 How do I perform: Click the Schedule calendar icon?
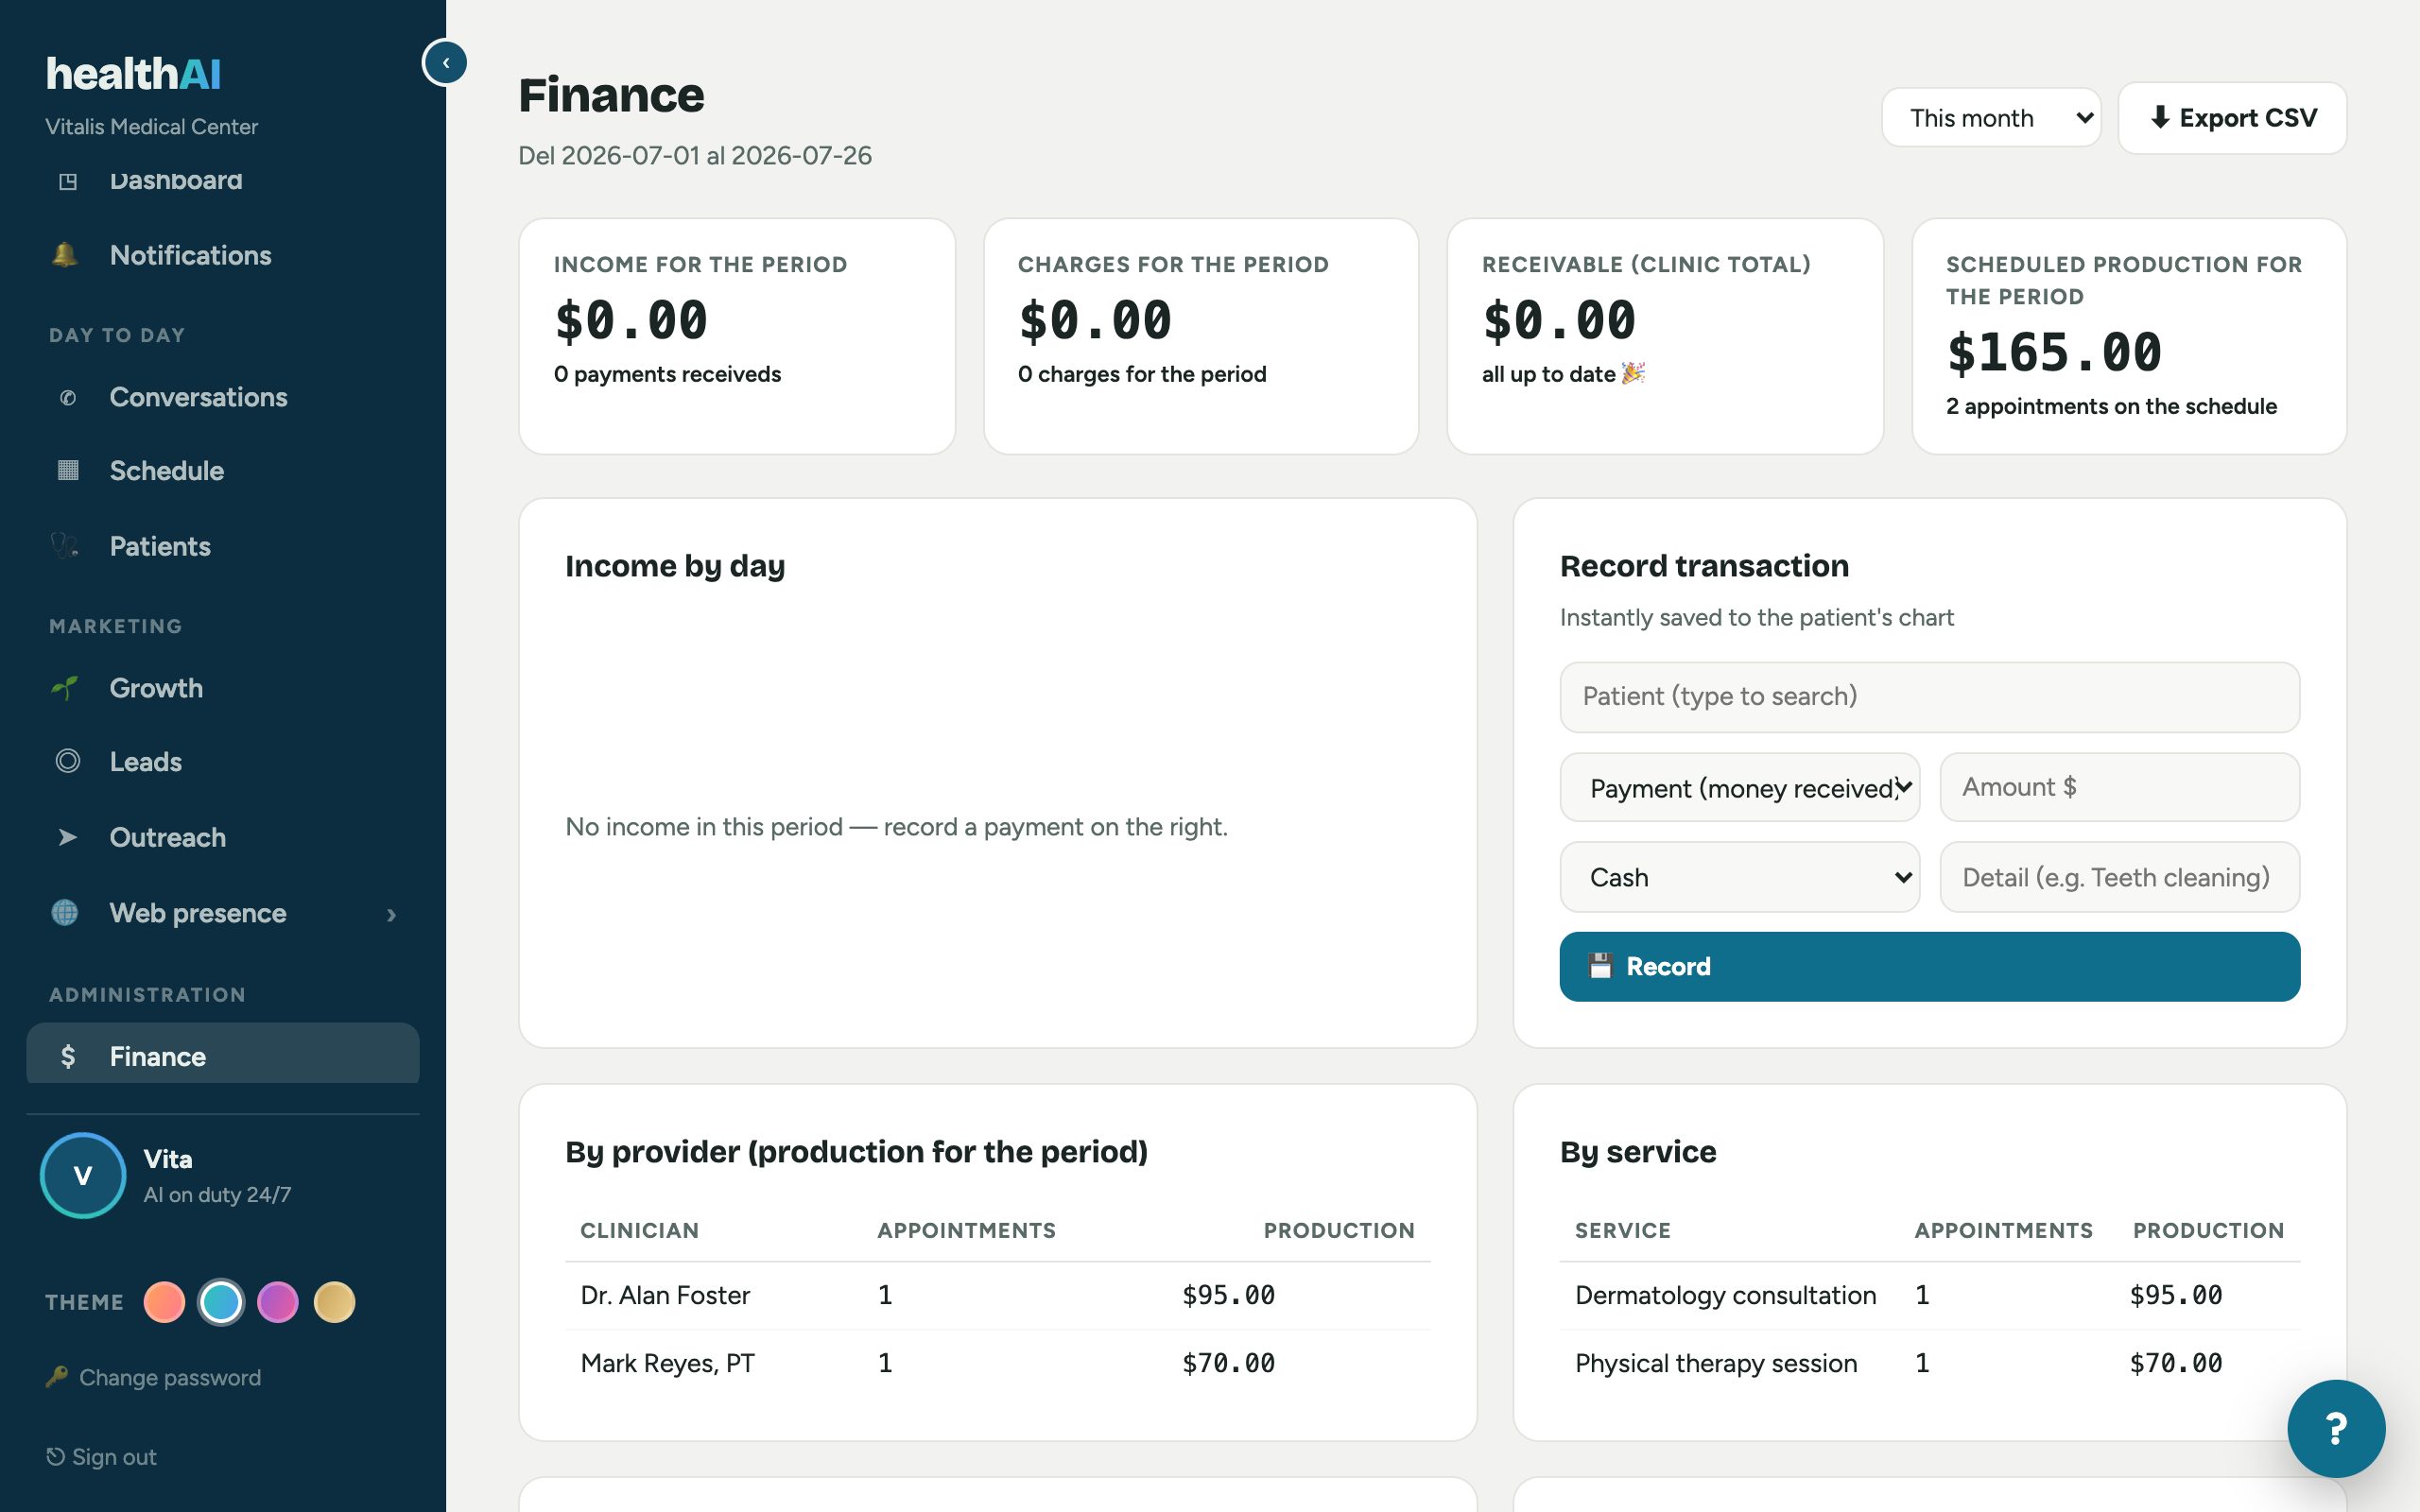pos(67,470)
